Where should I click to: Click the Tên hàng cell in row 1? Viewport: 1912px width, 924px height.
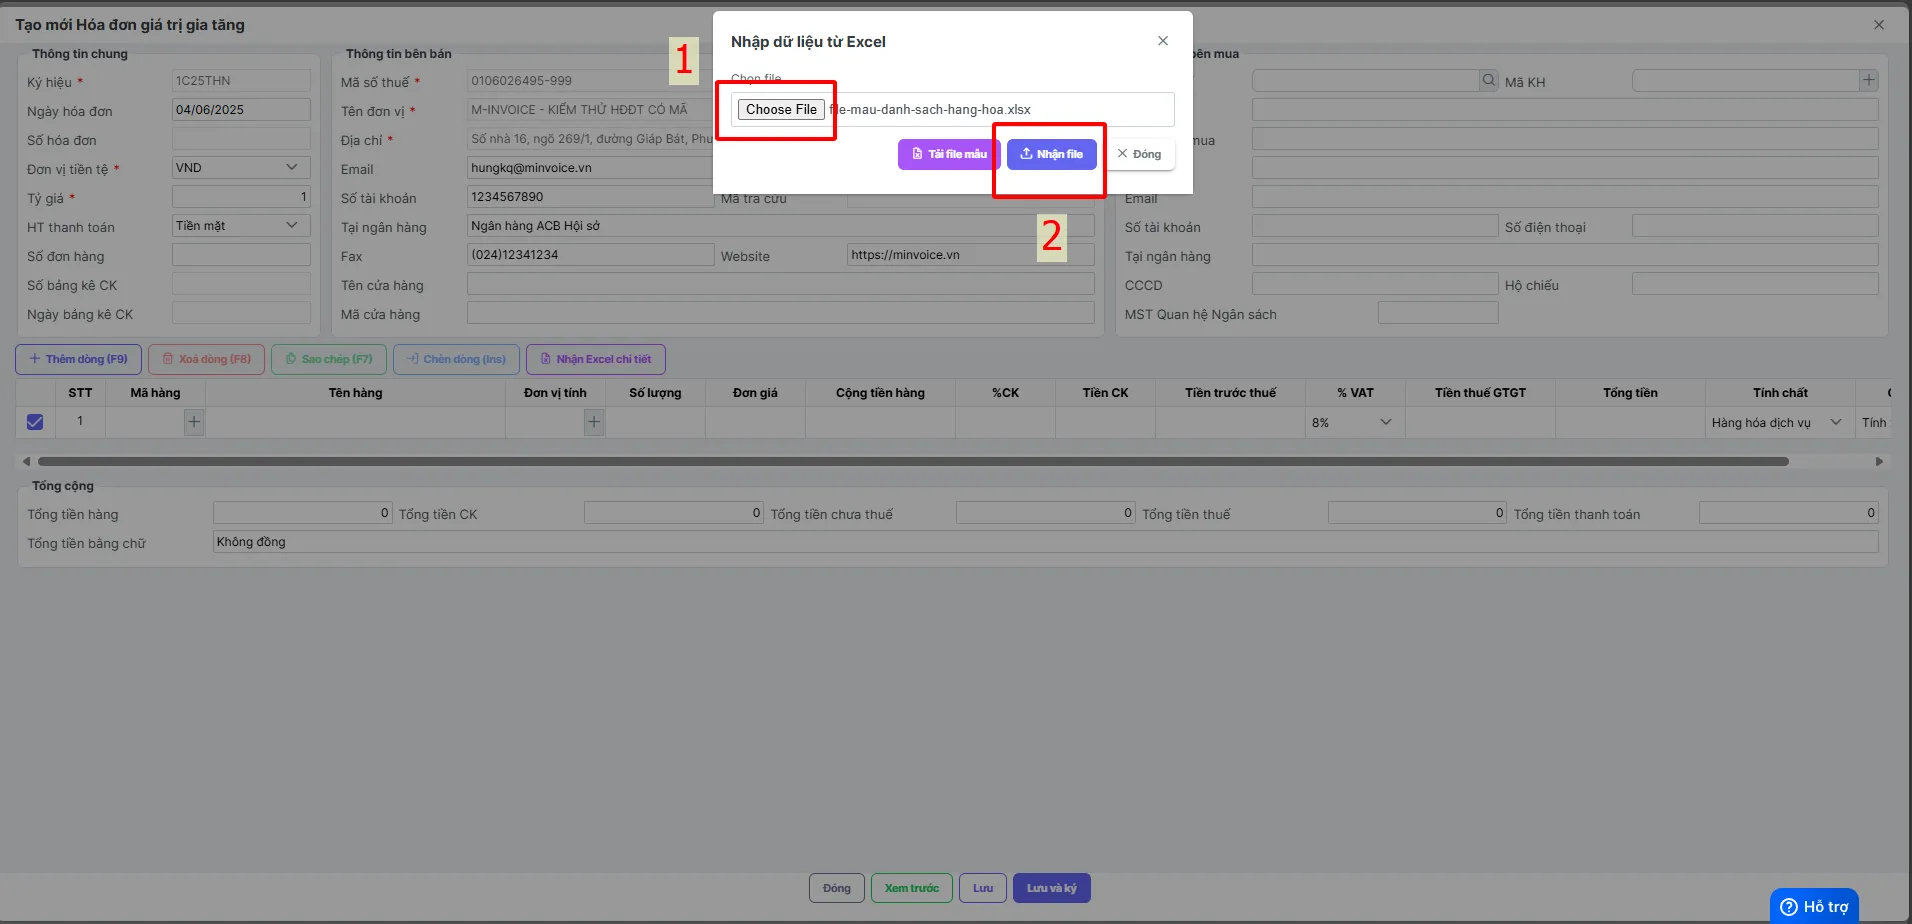click(x=355, y=422)
